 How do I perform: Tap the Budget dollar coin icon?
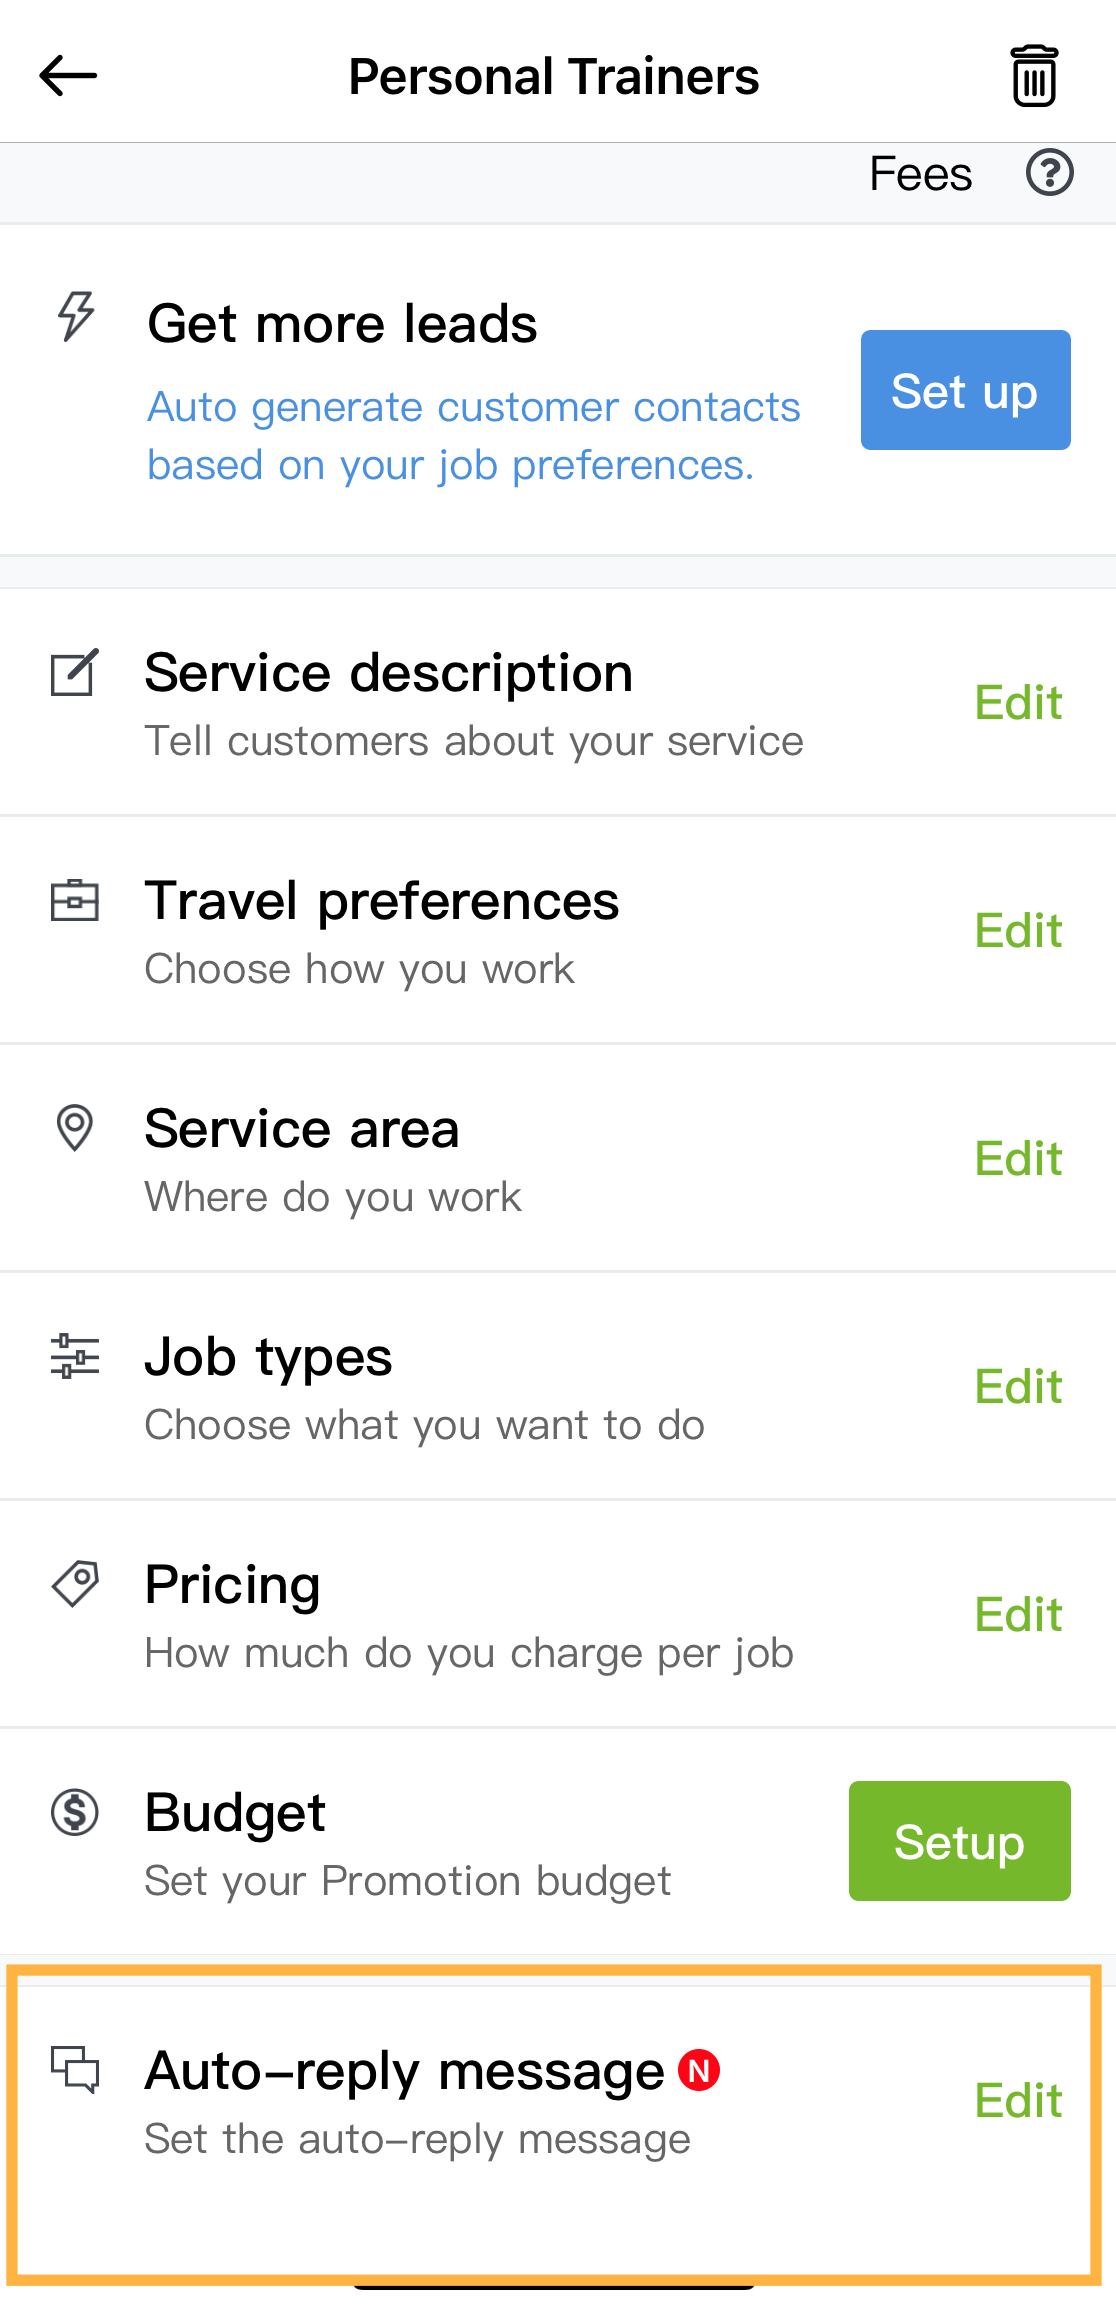(75, 1812)
